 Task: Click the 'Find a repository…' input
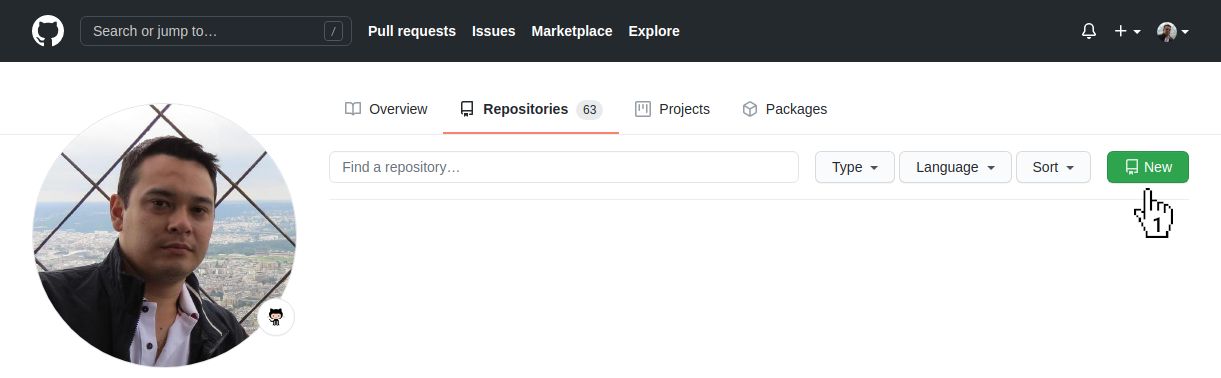coord(564,167)
